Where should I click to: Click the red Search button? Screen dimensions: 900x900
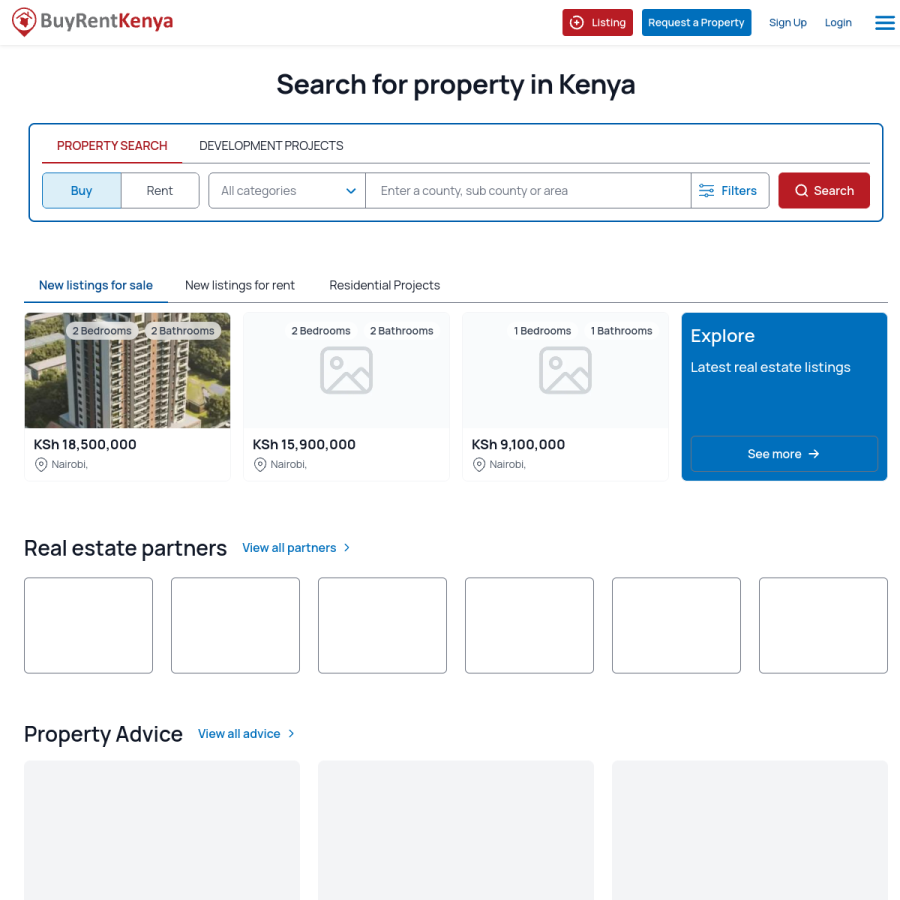(x=824, y=191)
